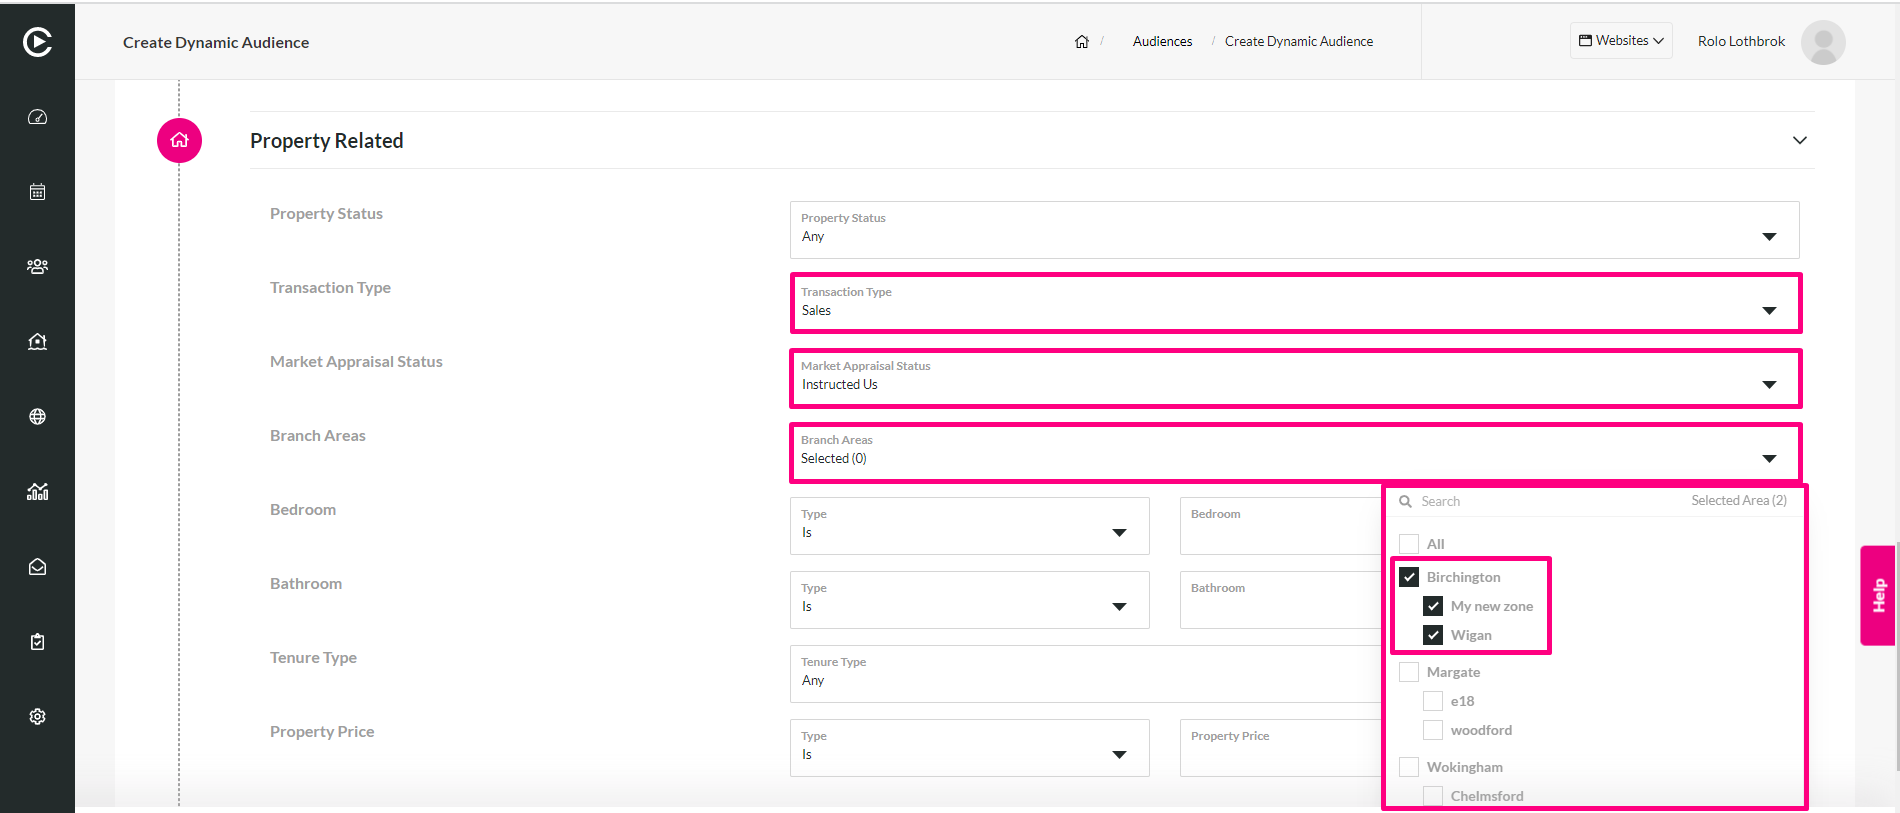The height and width of the screenshot is (813, 1900).
Task: Open the Tenure Type dropdown
Action: [1085, 674]
